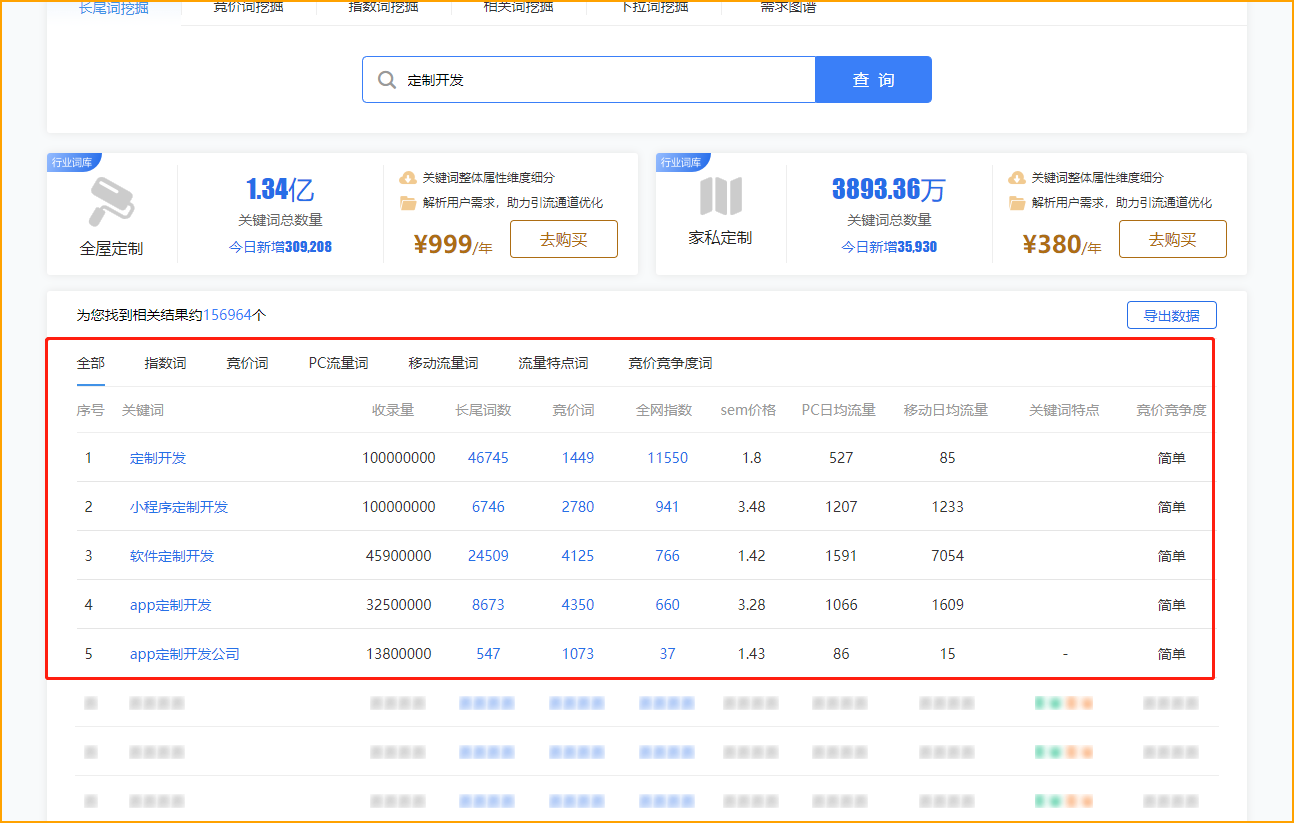This screenshot has width=1294, height=823.
Task: Click bid word count 4125
Action: (x=578, y=556)
